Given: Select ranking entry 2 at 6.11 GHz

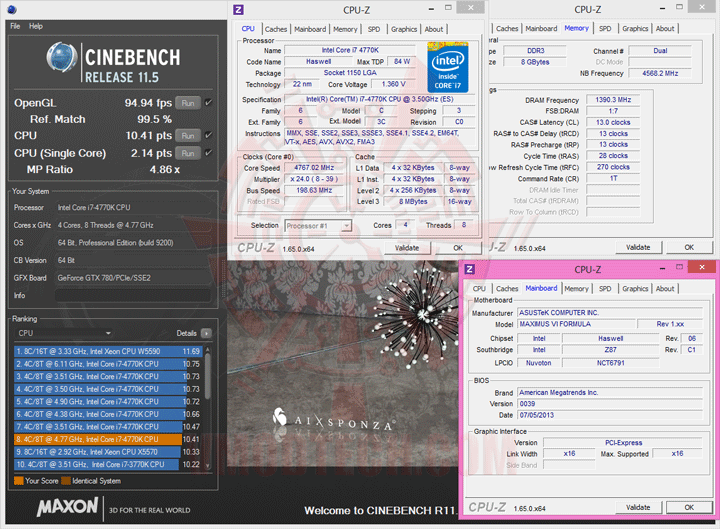Looking at the screenshot, I should 108,364.
